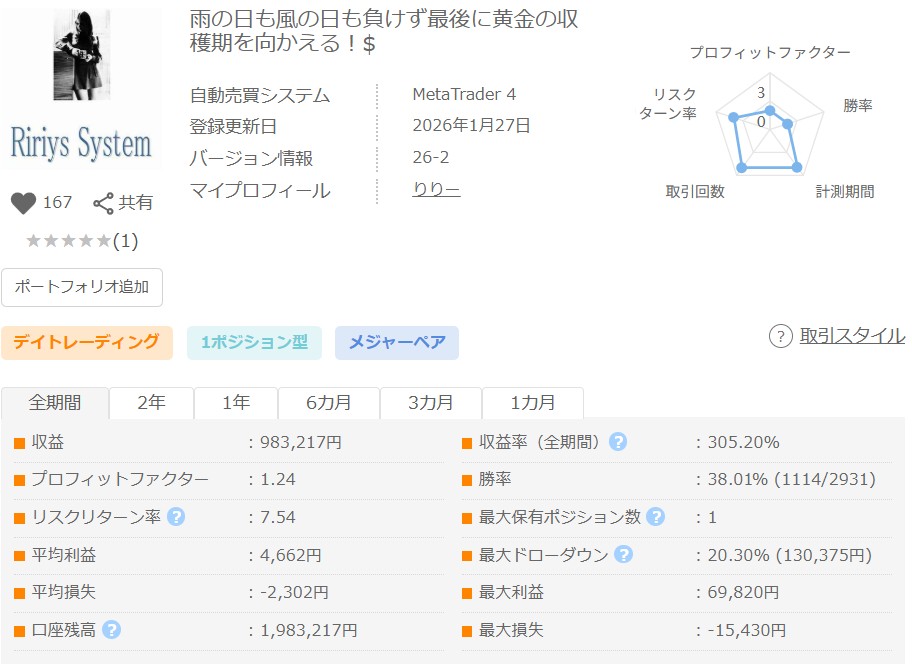Select the 全期間 tab
The image size is (912, 669).
55,403
